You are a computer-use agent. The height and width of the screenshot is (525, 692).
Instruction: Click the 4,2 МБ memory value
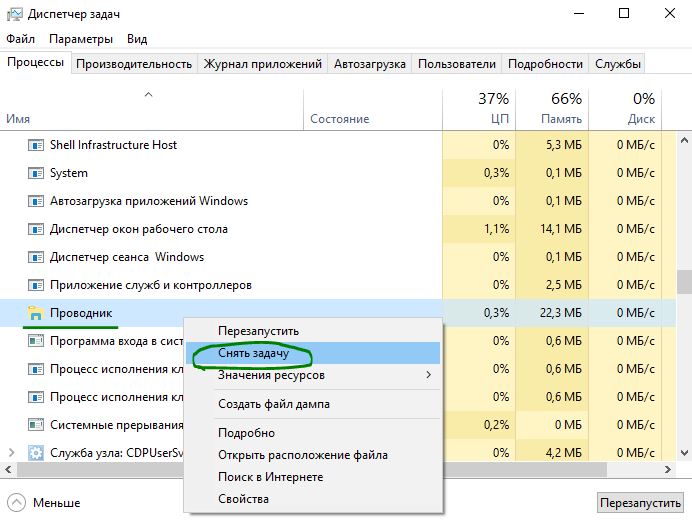click(x=564, y=453)
